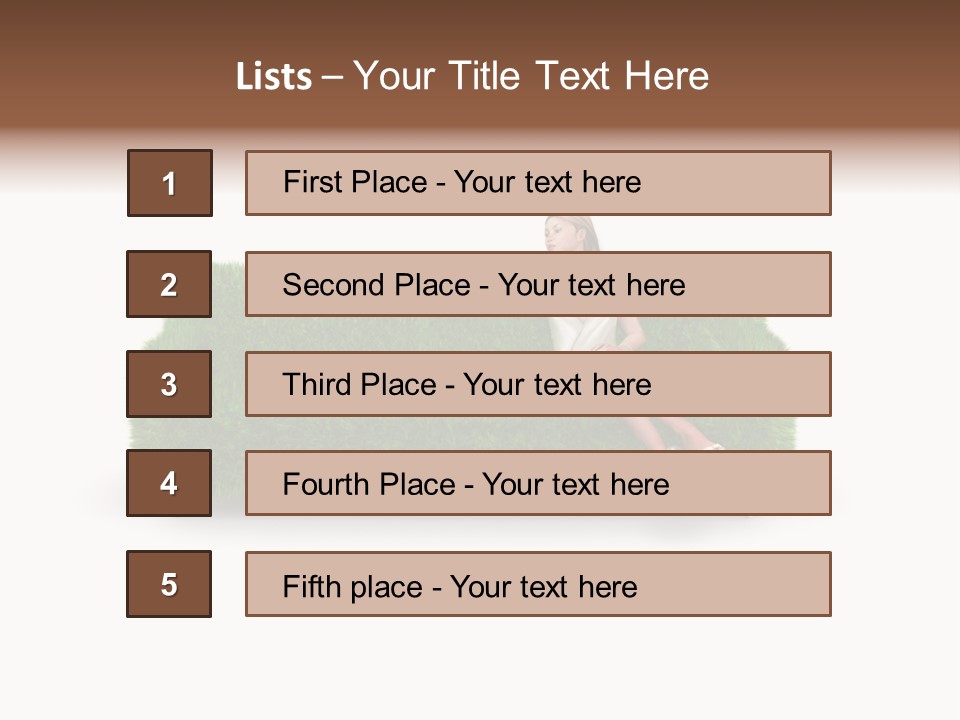Click the Your Title Text Here heading
Viewport: 960px width, 720px height.
click(530, 76)
